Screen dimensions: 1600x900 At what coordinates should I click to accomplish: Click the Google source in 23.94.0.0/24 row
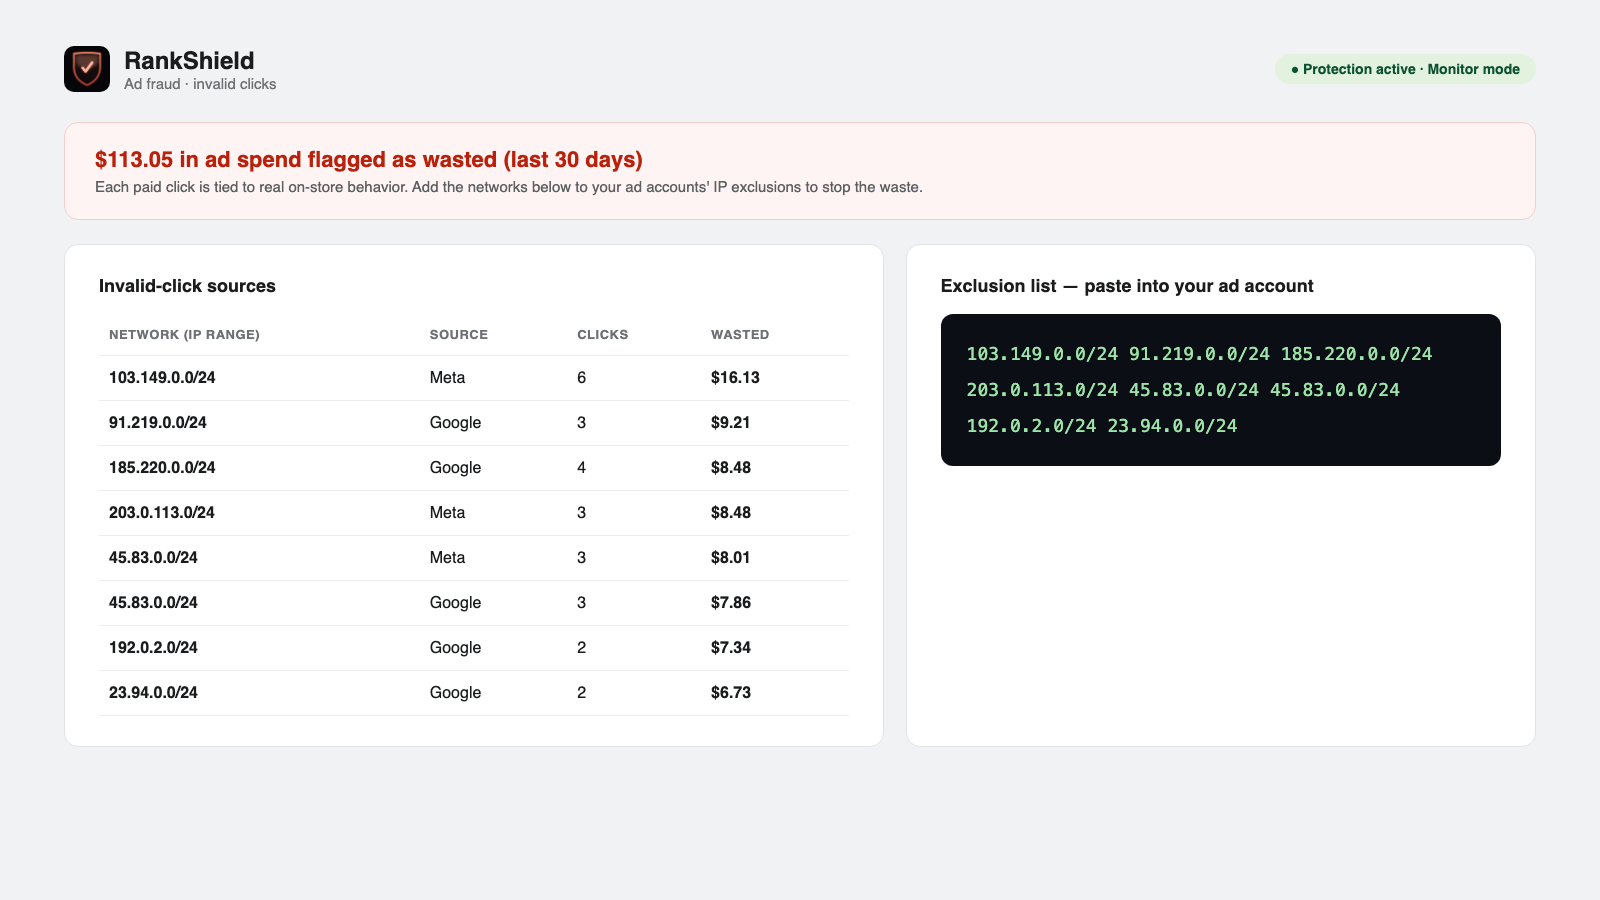[x=455, y=693]
